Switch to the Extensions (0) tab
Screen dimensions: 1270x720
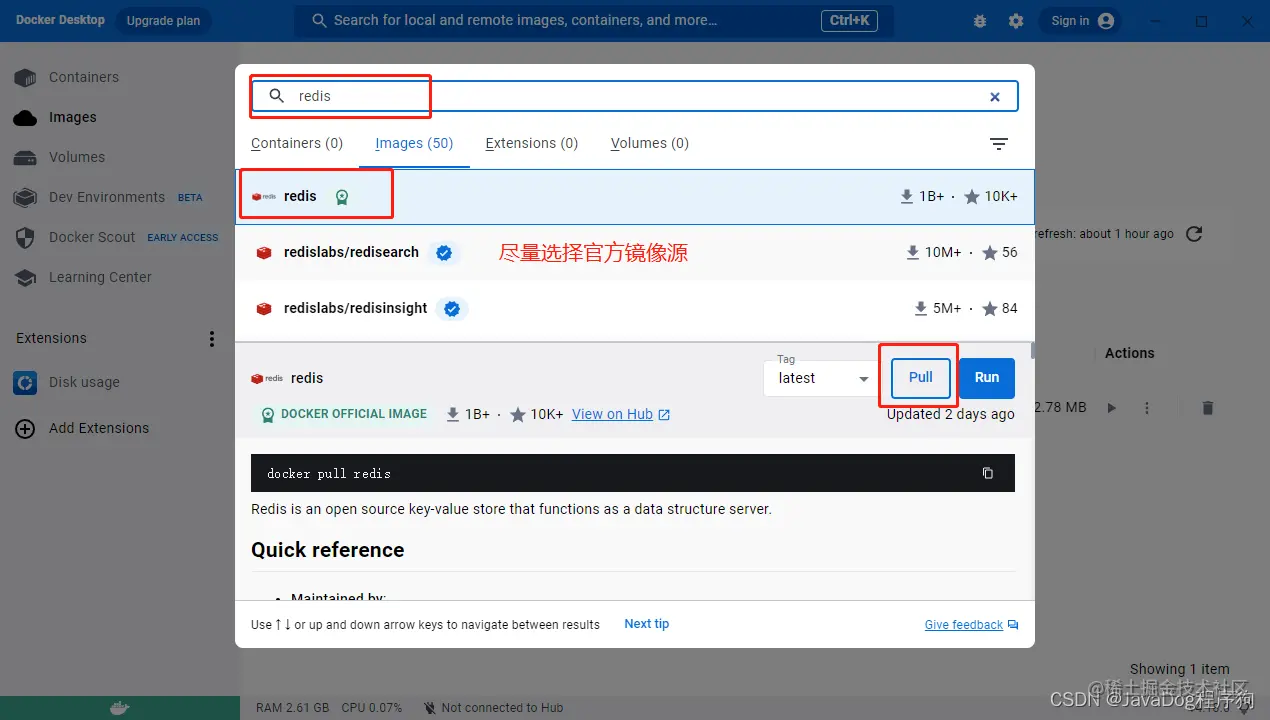pyautogui.click(x=532, y=143)
